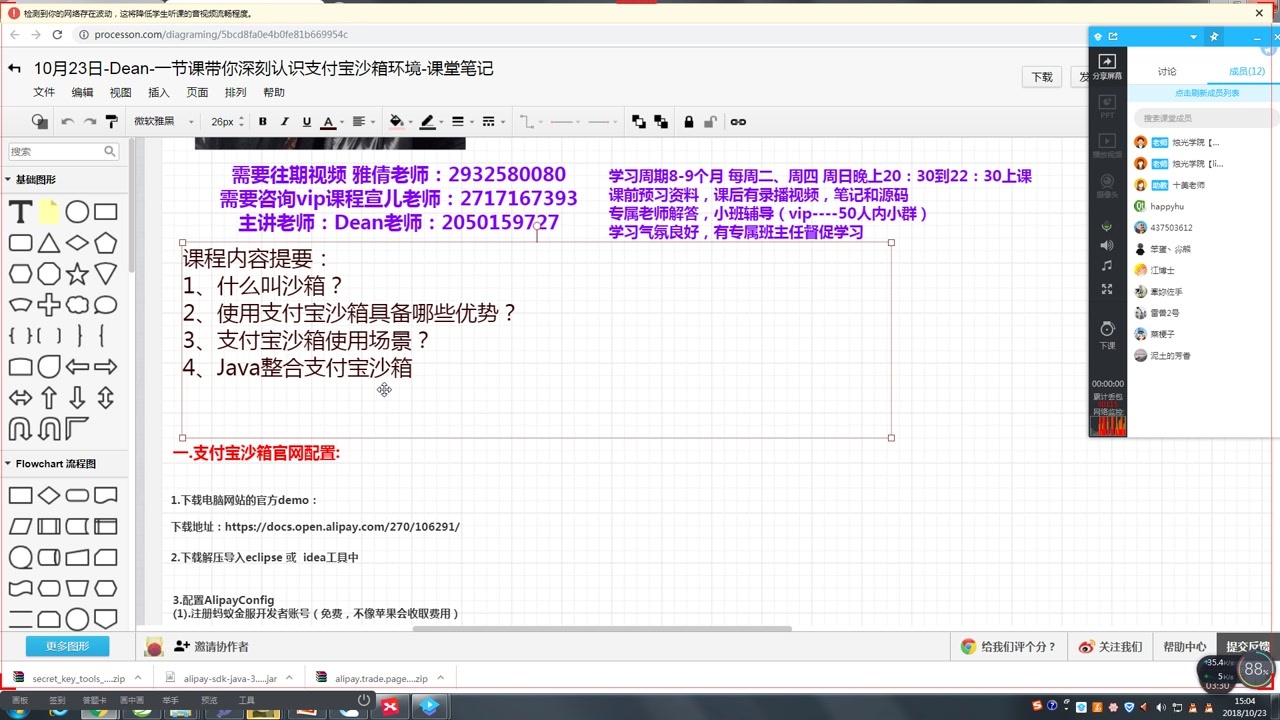Image resolution: width=1280 pixels, height=720 pixels.
Task: Open the 微软雅黑 font family dropdown
Action: pos(164,122)
